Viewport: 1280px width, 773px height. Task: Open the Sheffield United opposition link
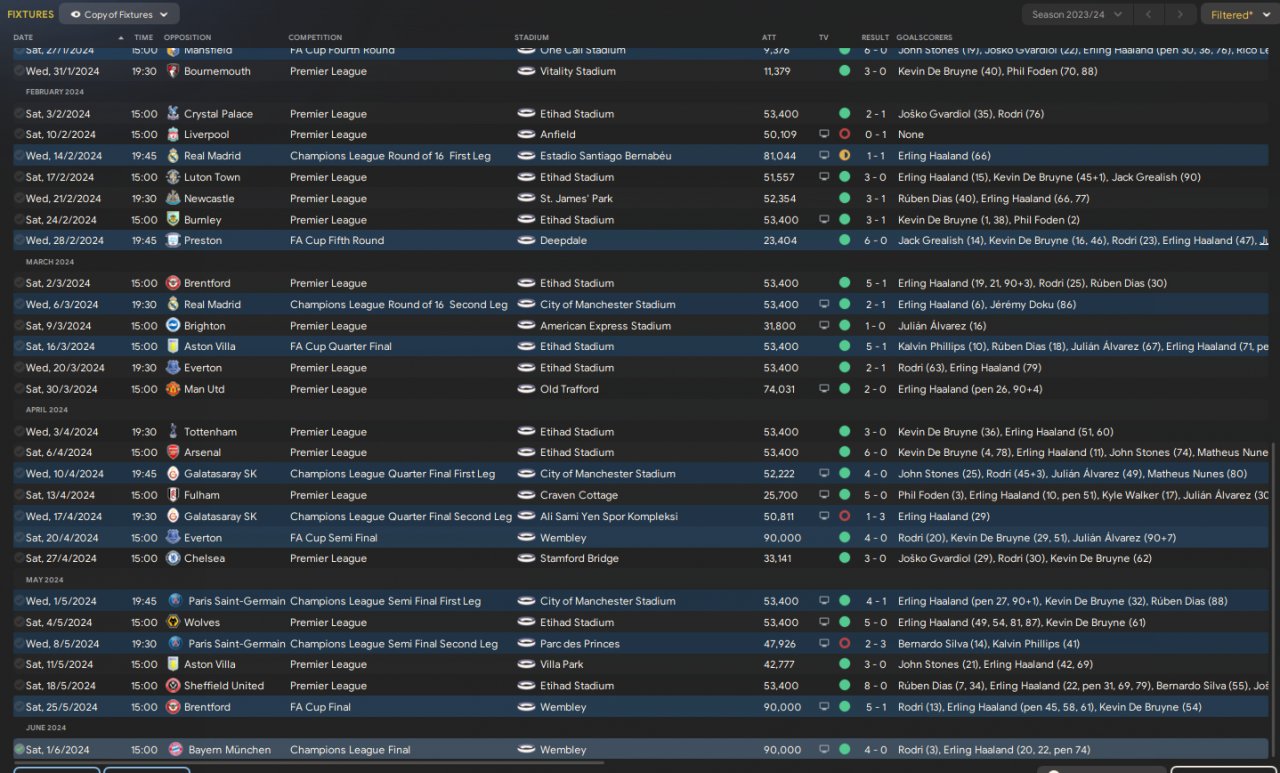(224, 686)
